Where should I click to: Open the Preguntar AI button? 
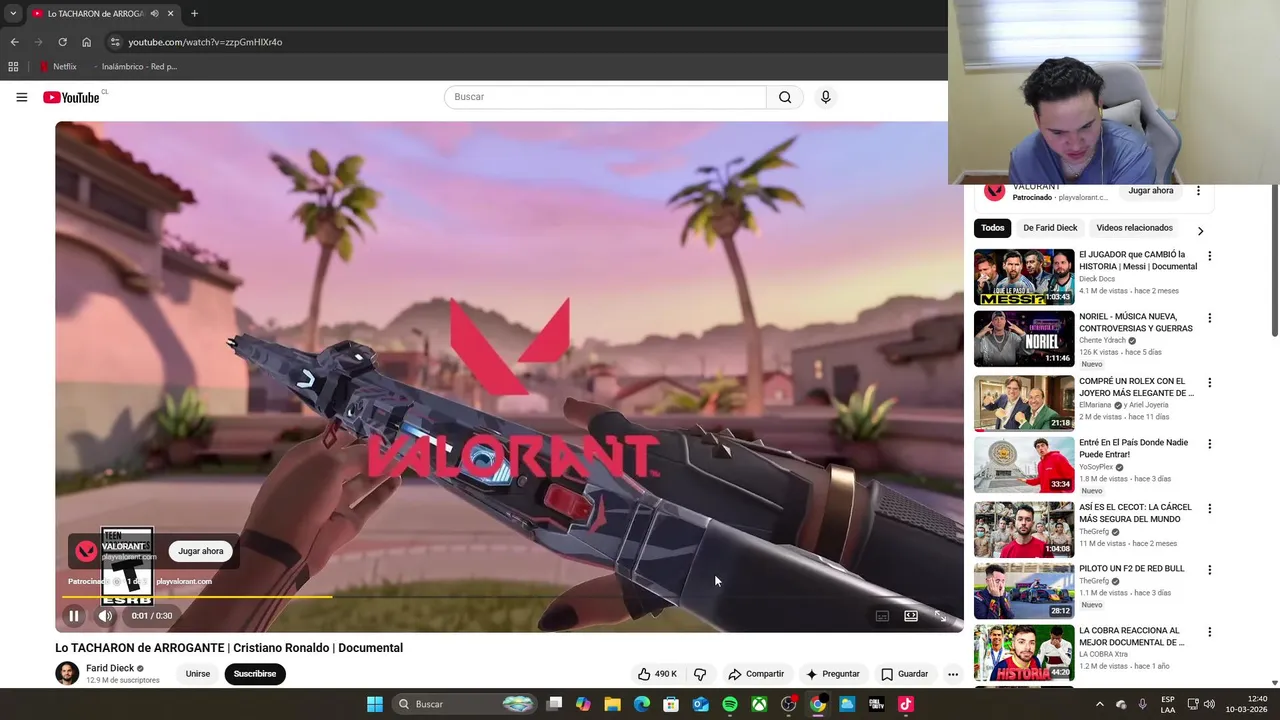coord(832,674)
